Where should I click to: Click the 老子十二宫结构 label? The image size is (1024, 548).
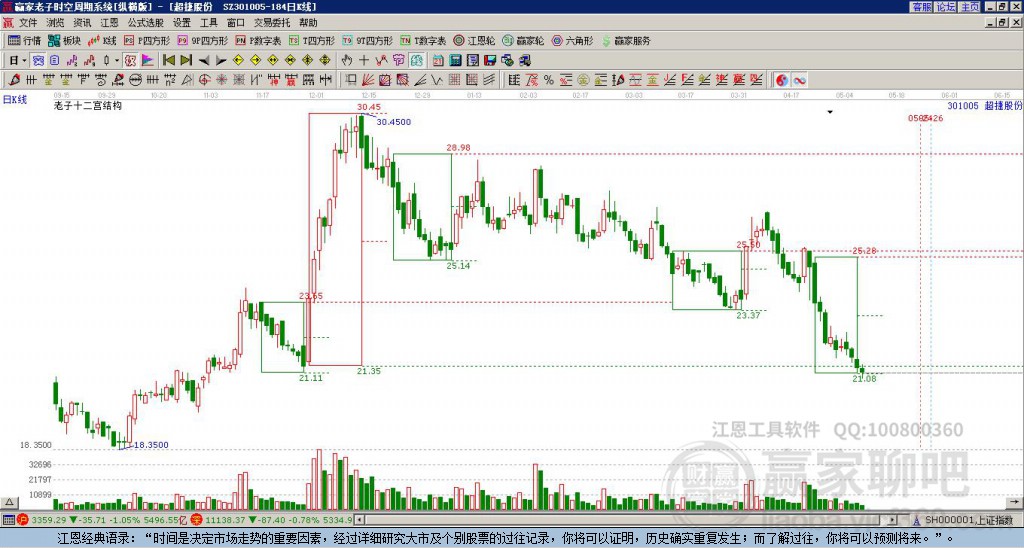(88, 105)
